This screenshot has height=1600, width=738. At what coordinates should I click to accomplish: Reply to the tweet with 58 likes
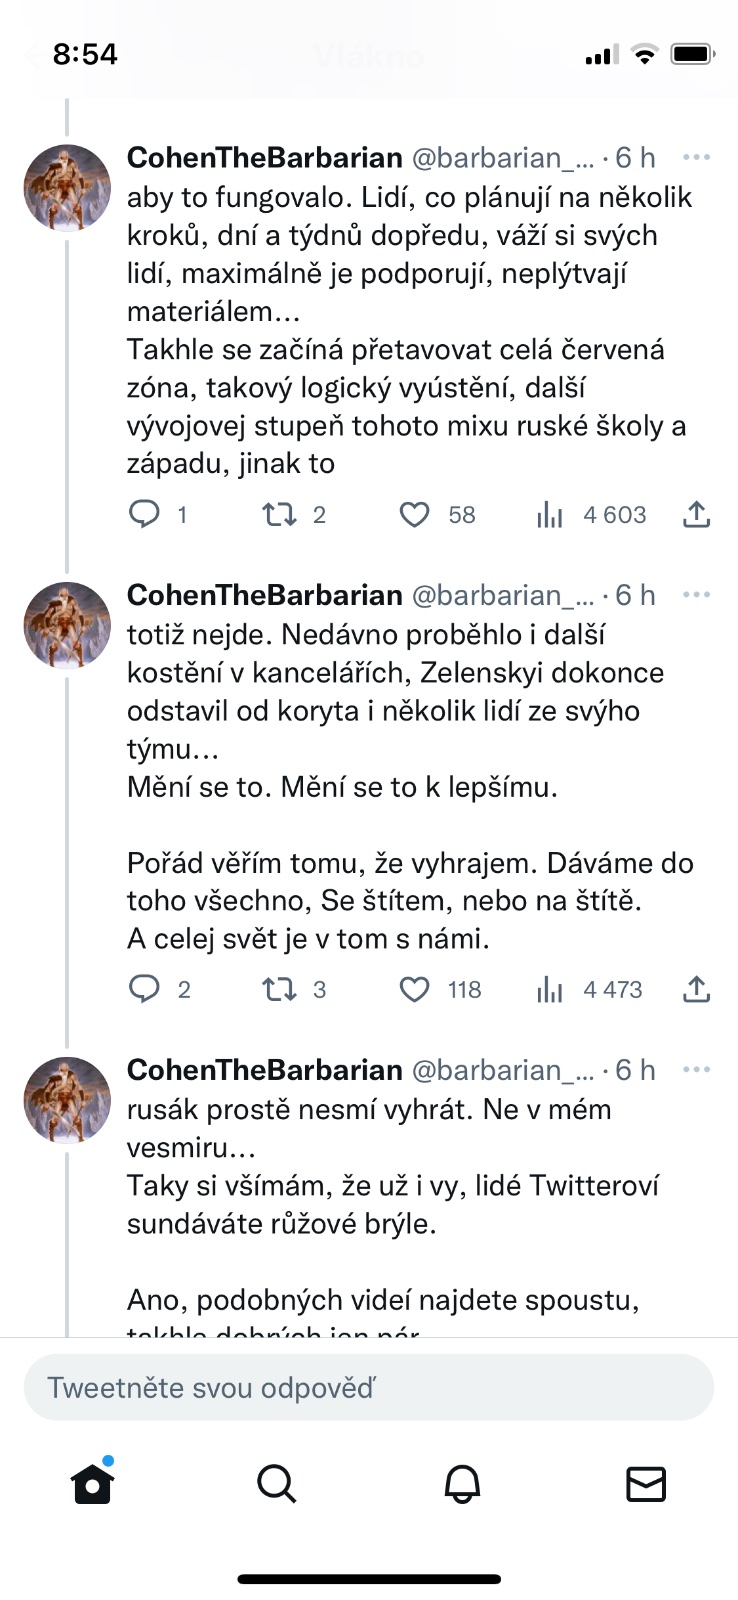click(x=145, y=514)
